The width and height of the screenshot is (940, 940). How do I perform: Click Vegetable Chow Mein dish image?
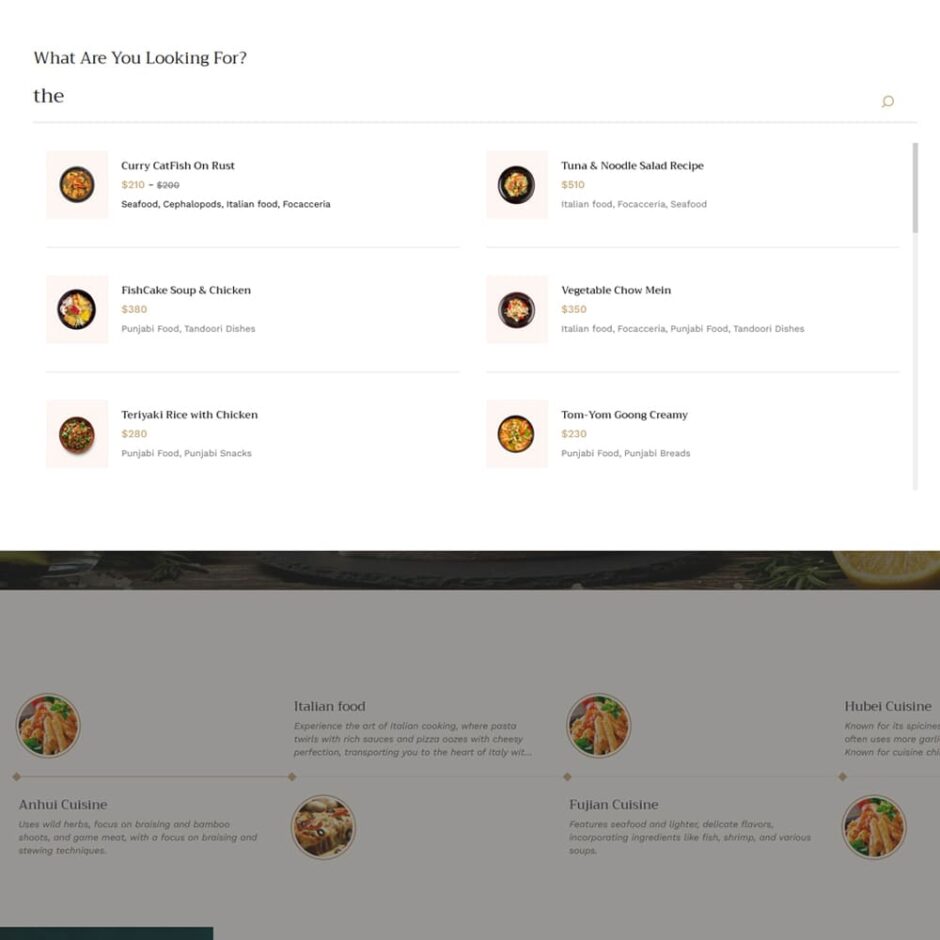coord(517,309)
